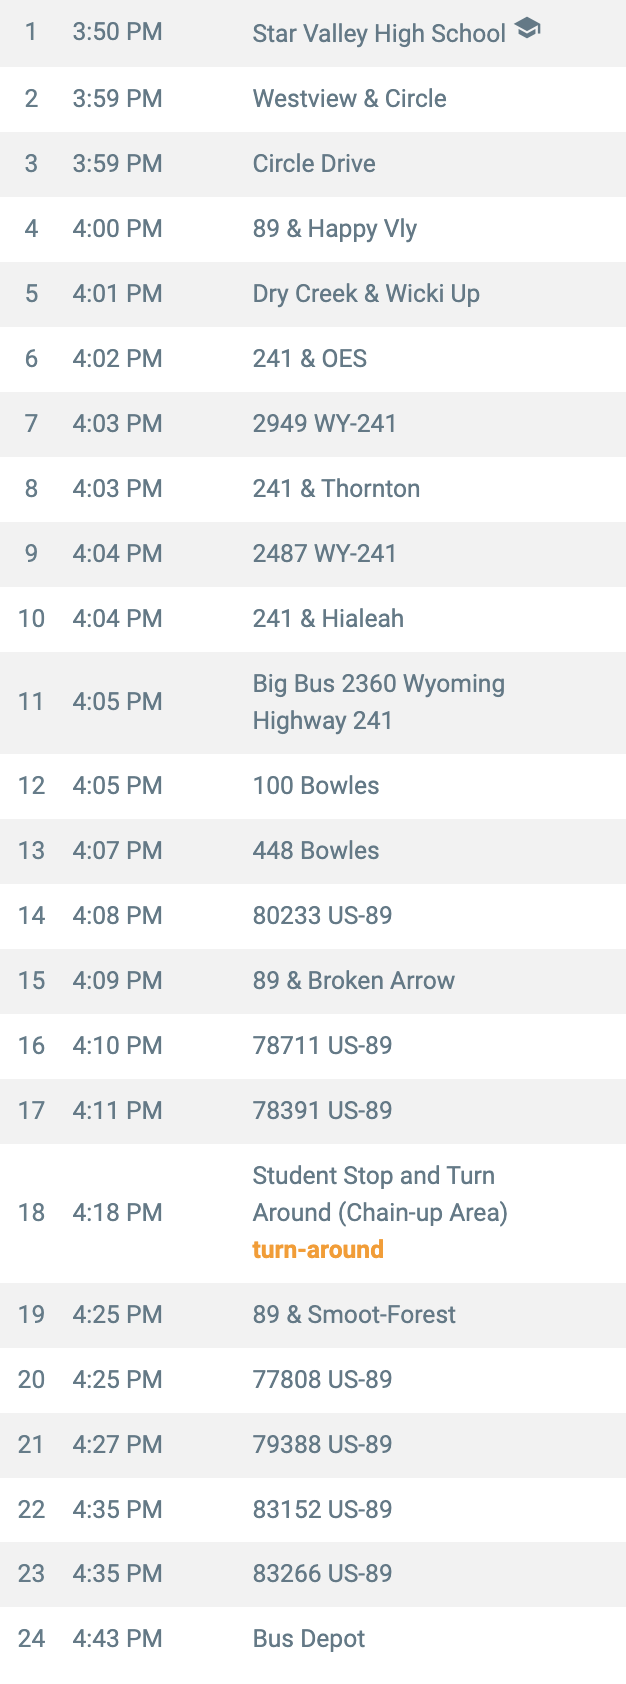Open the 89 & Smoot-Forest stop
626x1684 pixels.
tap(313, 1315)
